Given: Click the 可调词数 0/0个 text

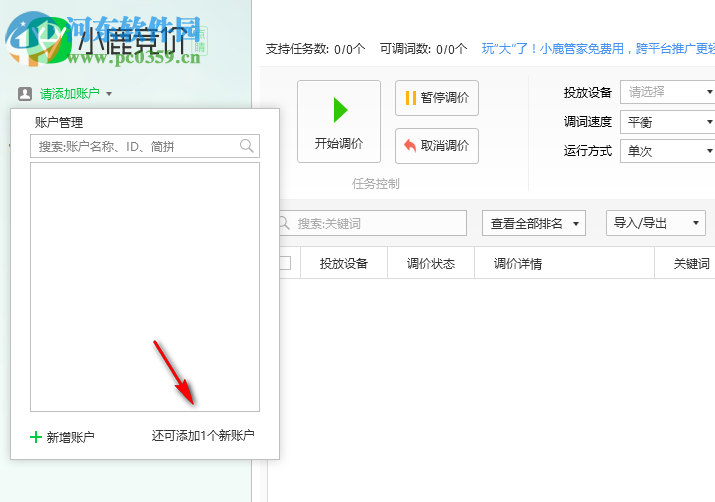Looking at the screenshot, I should click(424, 49).
